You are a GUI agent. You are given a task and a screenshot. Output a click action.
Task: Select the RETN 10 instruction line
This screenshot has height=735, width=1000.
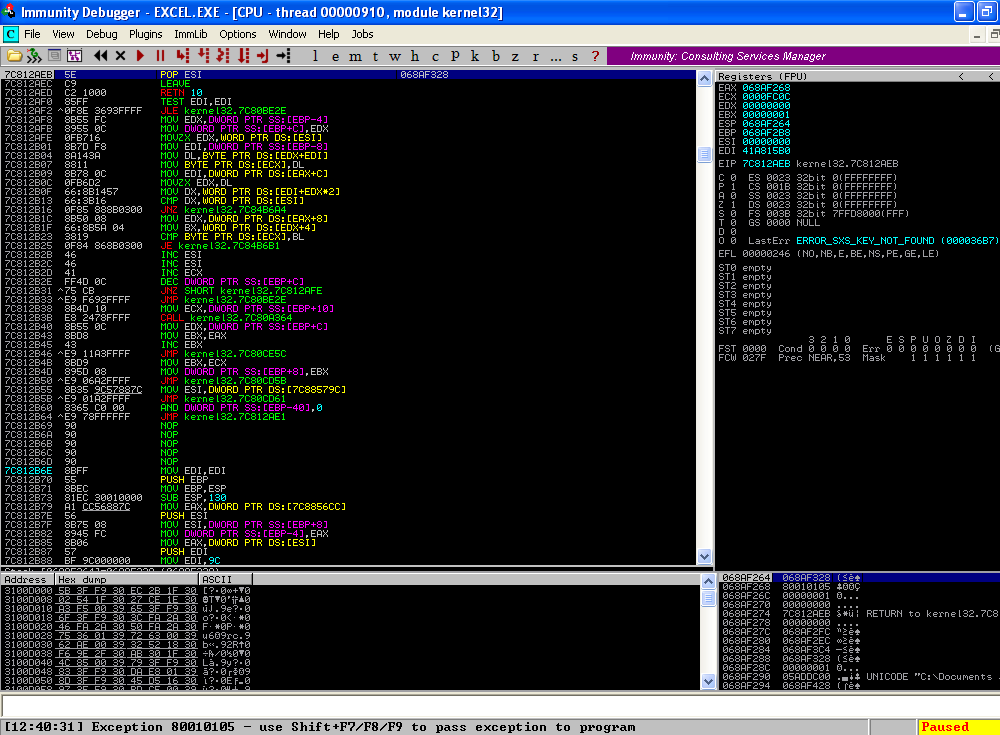pyautogui.click(x=348, y=93)
